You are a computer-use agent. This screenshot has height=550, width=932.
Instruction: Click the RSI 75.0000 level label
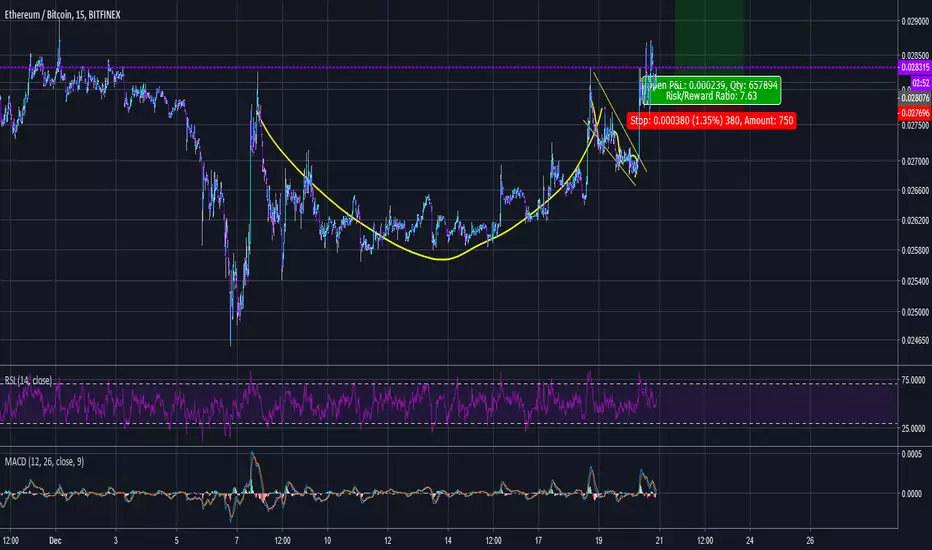coord(914,380)
